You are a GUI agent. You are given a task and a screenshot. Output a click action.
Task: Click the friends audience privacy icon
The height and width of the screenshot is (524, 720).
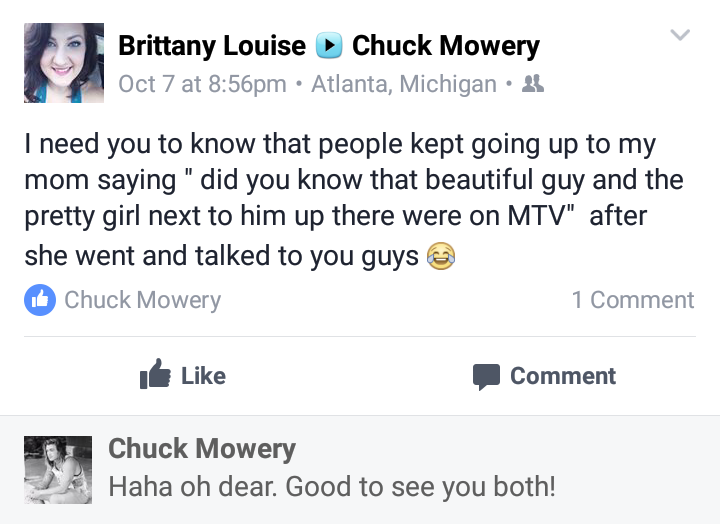[x=533, y=84]
